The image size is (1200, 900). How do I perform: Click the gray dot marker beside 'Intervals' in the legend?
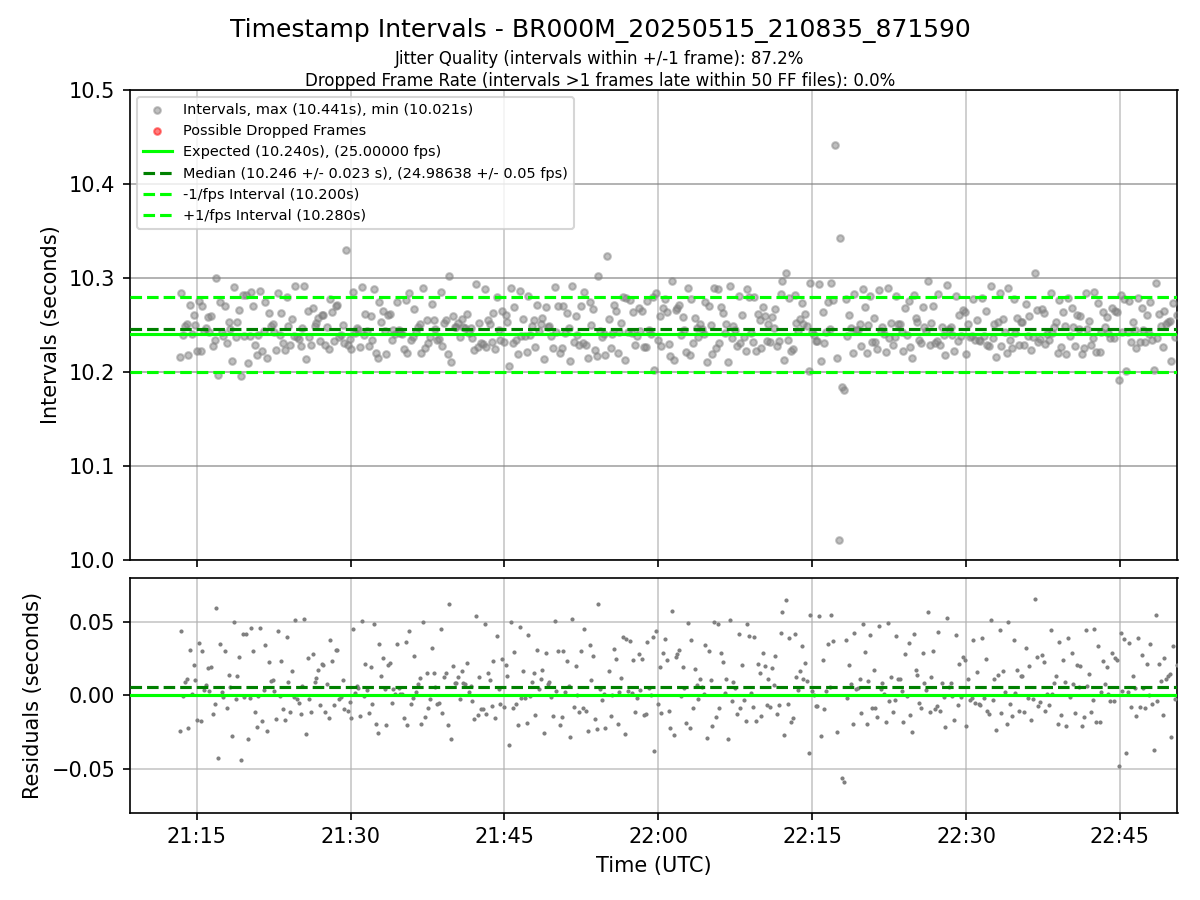point(159,109)
